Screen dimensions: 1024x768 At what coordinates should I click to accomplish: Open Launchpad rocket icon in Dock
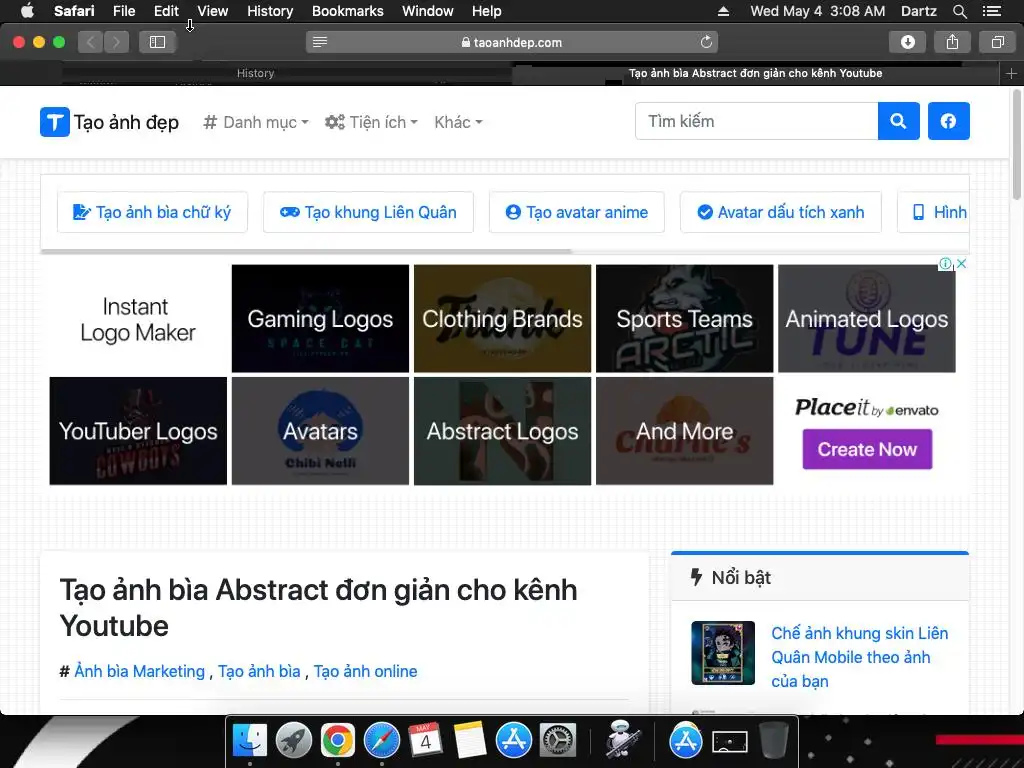point(294,741)
